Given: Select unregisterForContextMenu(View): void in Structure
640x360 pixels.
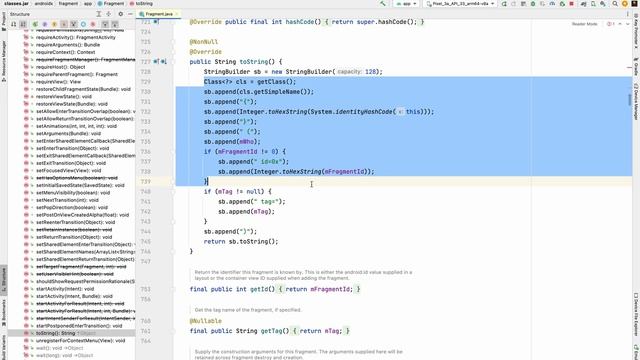Looking at the screenshot, I should point(80,340).
